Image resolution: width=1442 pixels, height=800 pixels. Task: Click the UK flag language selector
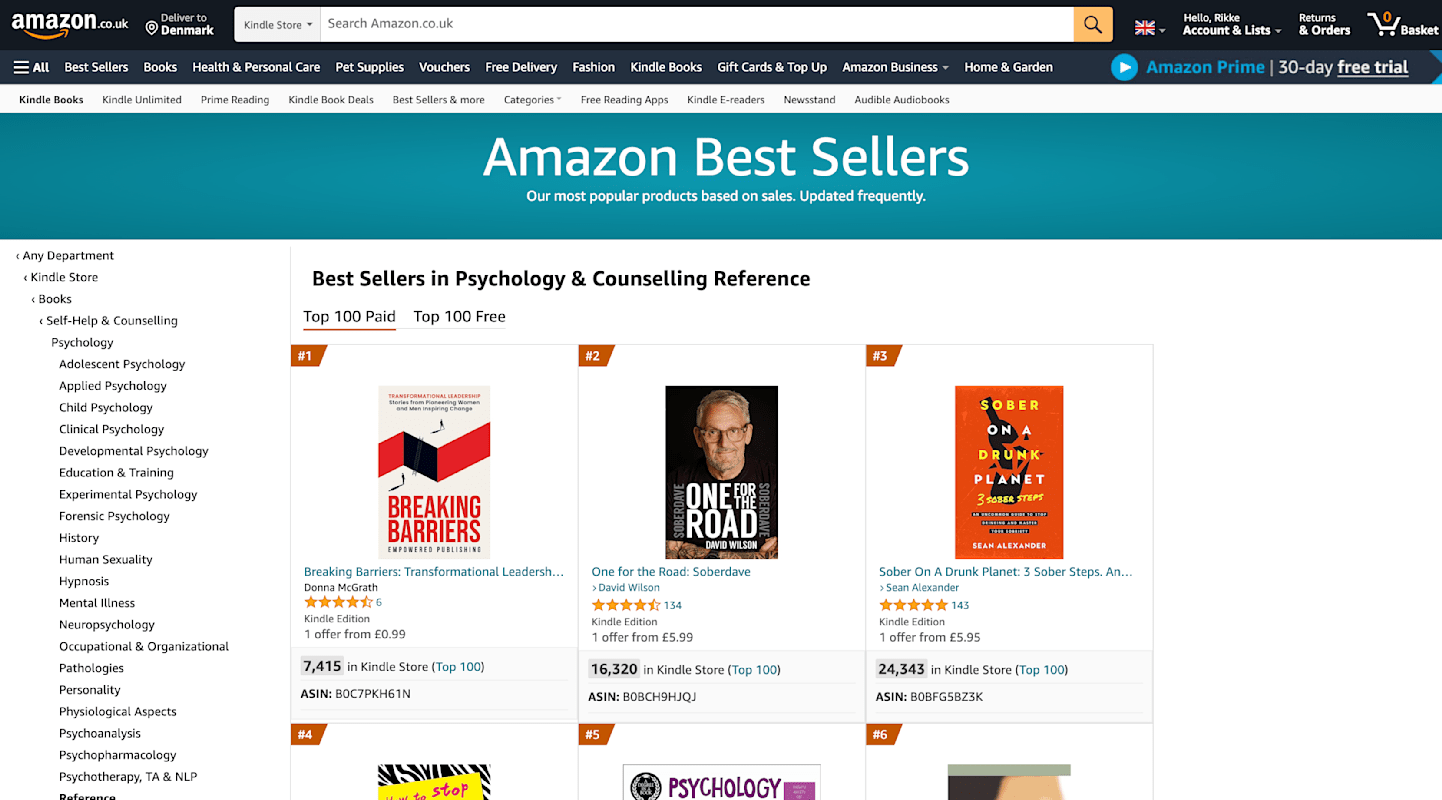click(1149, 28)
